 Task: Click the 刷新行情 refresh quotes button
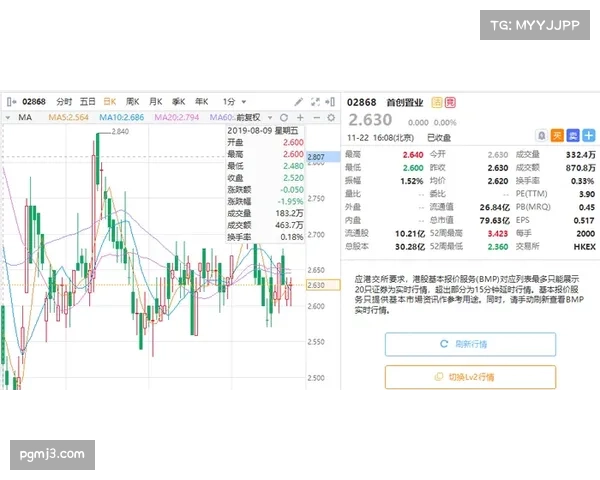470,344
